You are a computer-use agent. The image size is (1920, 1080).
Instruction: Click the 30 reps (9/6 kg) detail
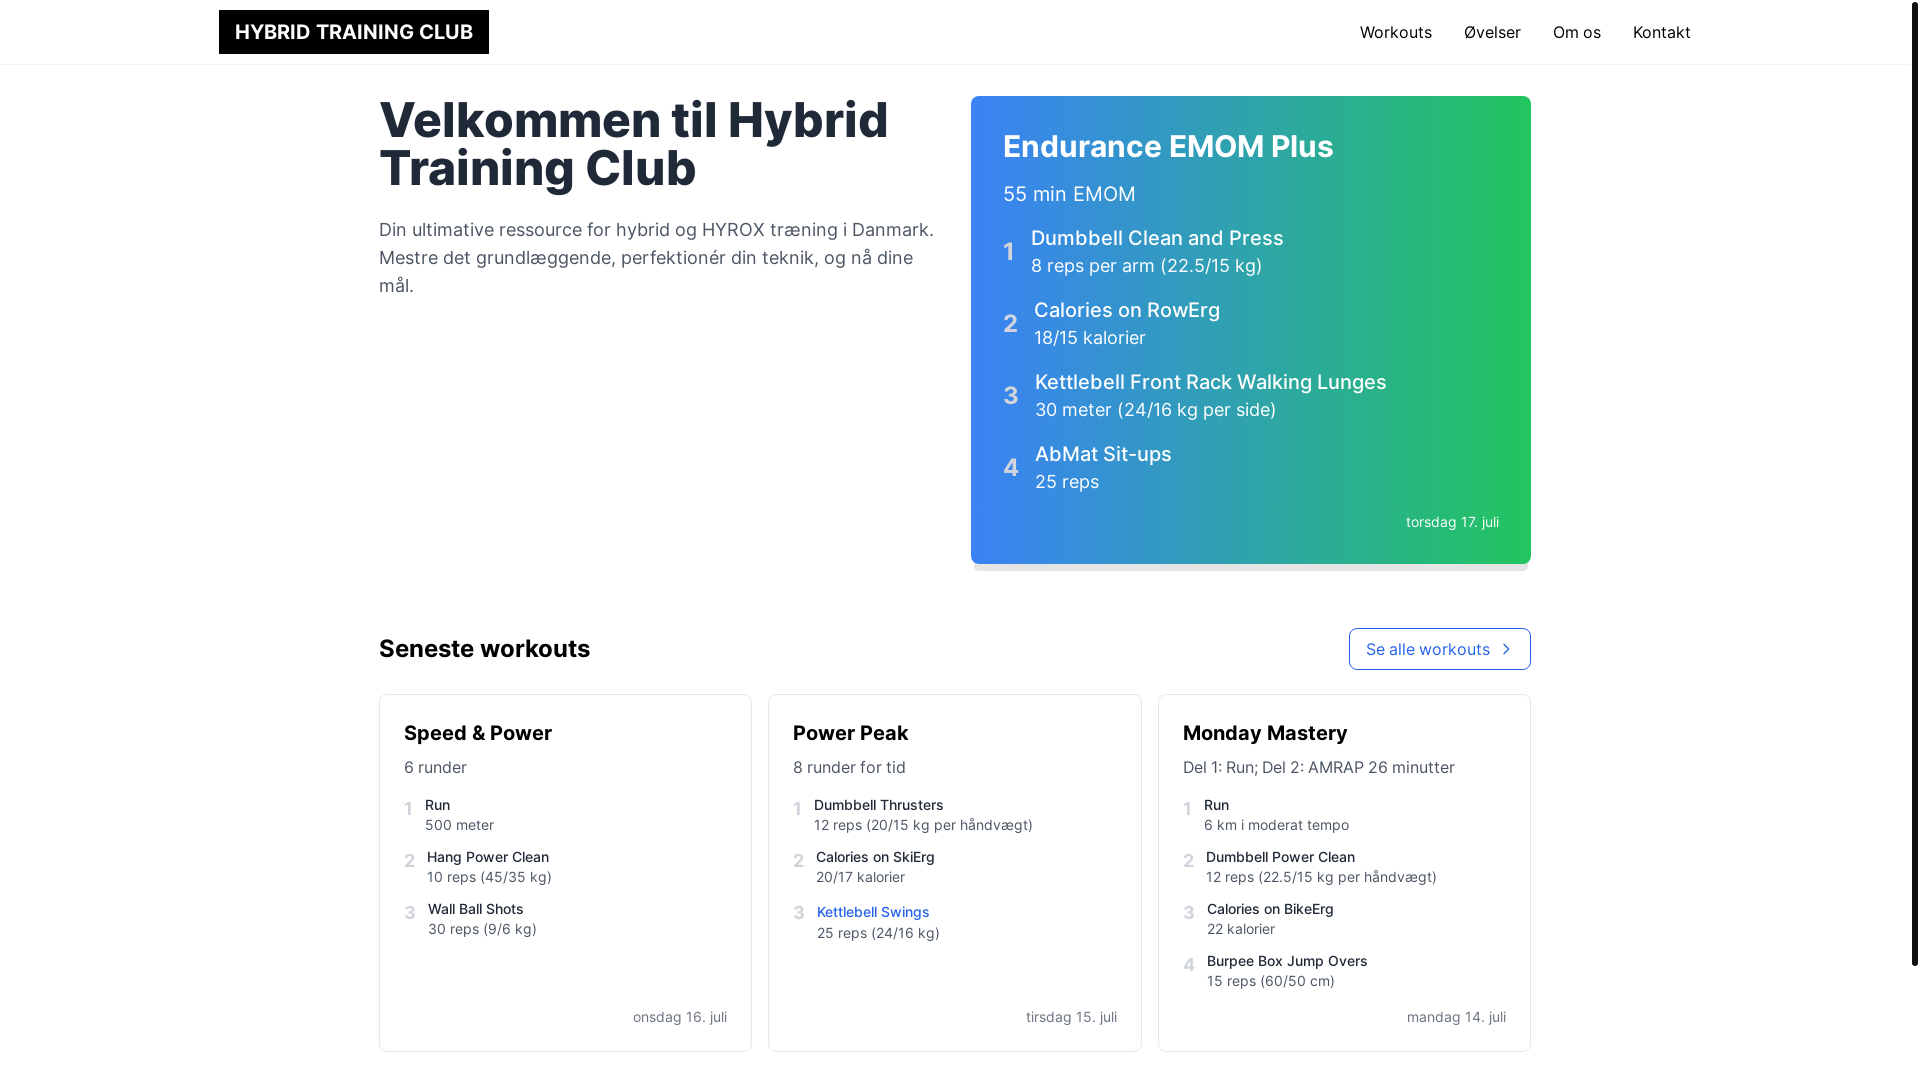tap(482, 929)
